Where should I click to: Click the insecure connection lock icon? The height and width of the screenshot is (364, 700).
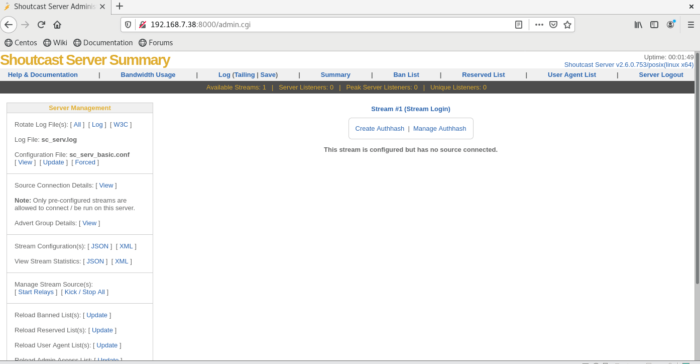[x=142, y=25]
